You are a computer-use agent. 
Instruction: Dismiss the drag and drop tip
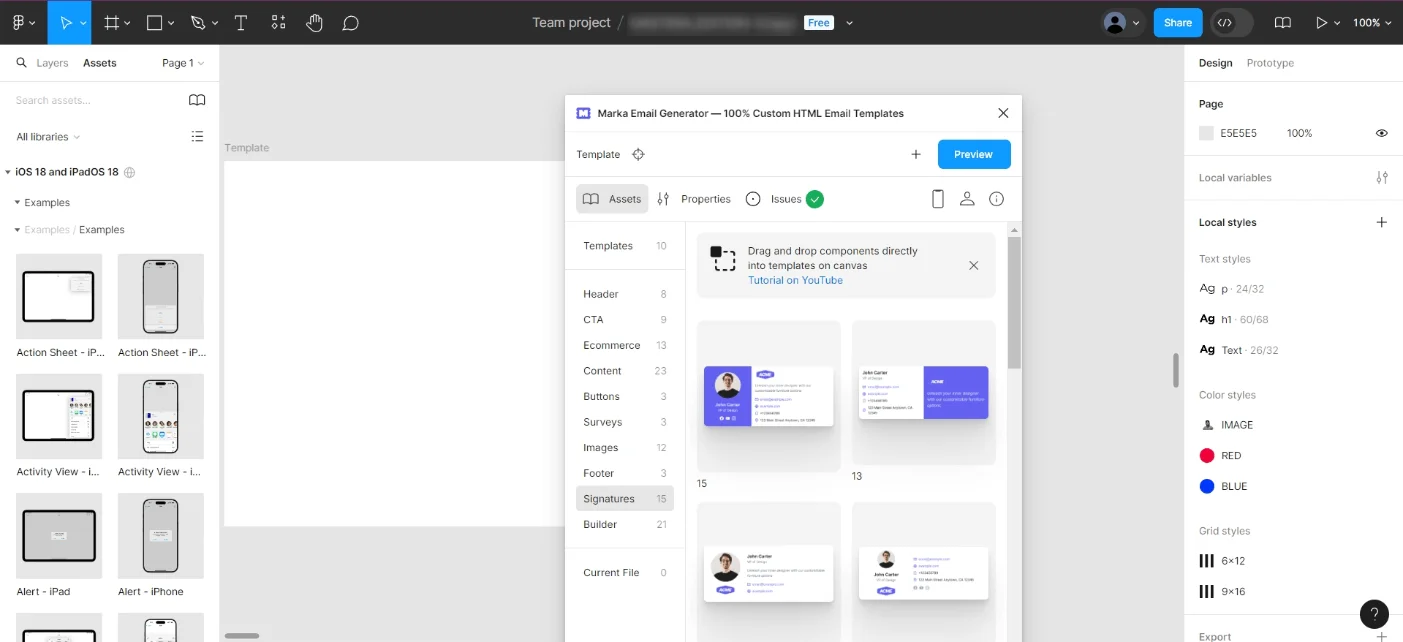point(974,265)
